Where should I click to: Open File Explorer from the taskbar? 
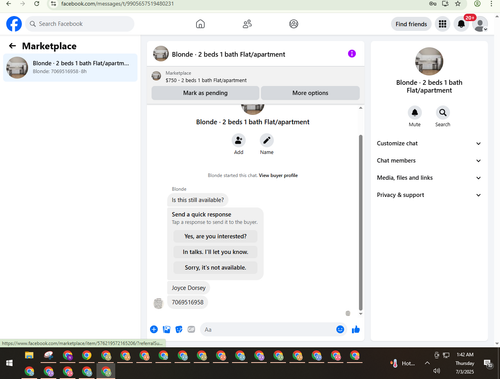(29, 355)
